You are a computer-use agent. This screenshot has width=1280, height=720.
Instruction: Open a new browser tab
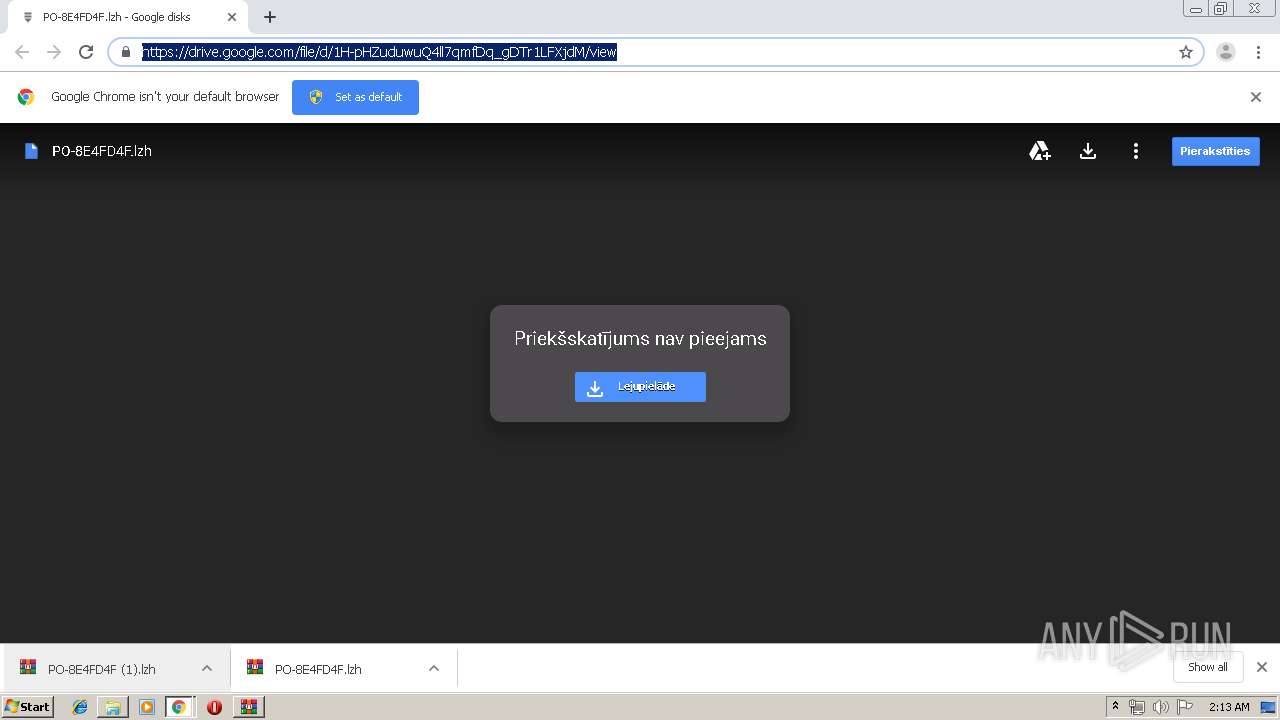click(270, 17)
